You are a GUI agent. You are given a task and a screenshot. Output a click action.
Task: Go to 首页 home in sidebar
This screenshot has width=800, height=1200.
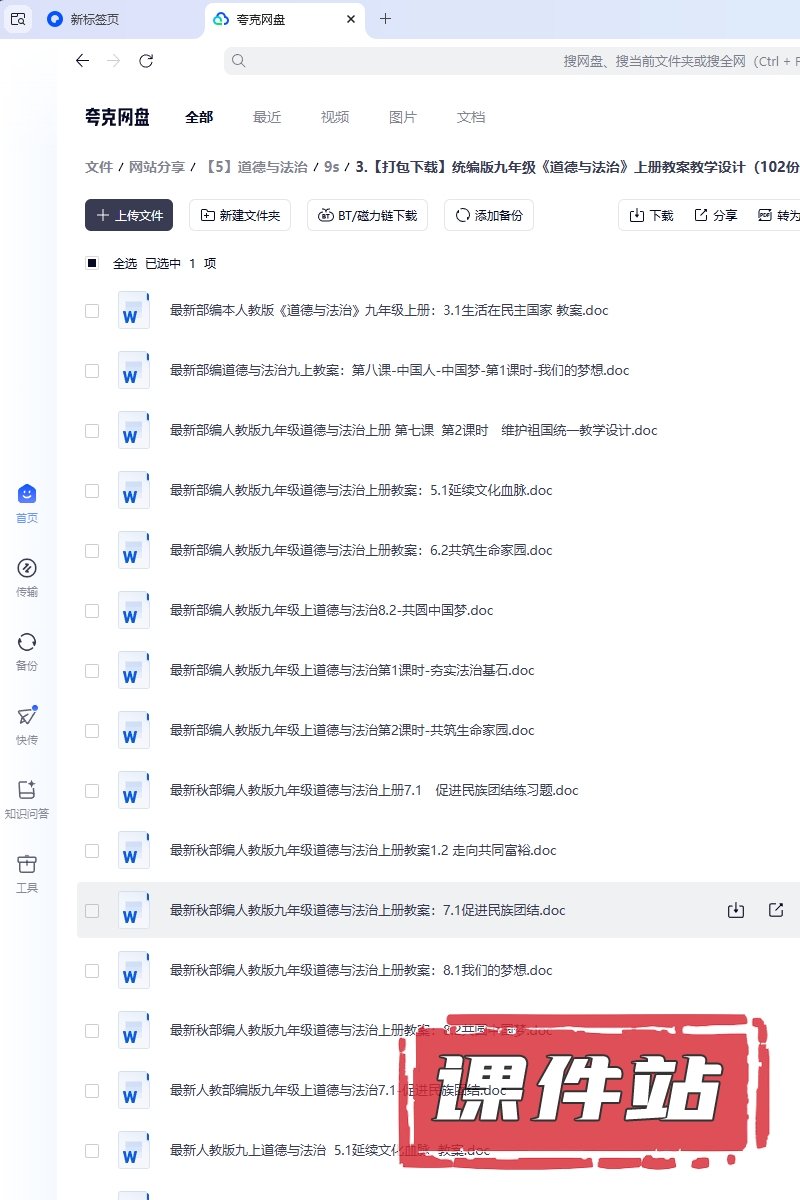[x=27, y=502]
